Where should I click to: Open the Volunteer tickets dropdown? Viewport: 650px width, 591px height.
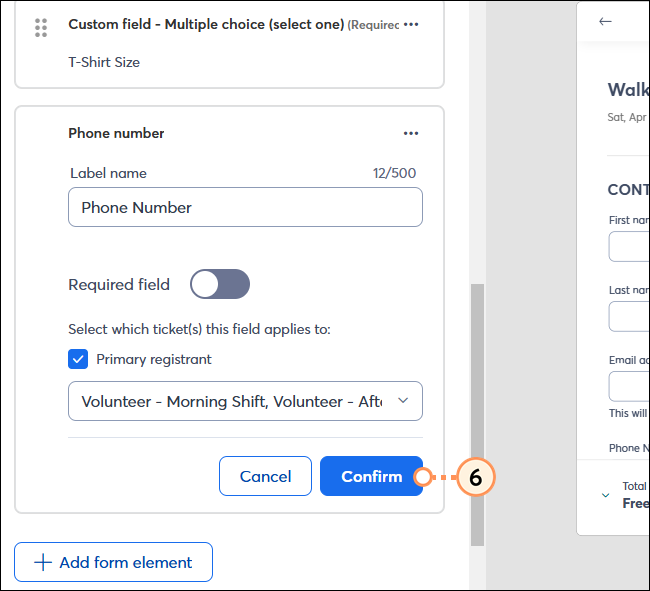245,401
